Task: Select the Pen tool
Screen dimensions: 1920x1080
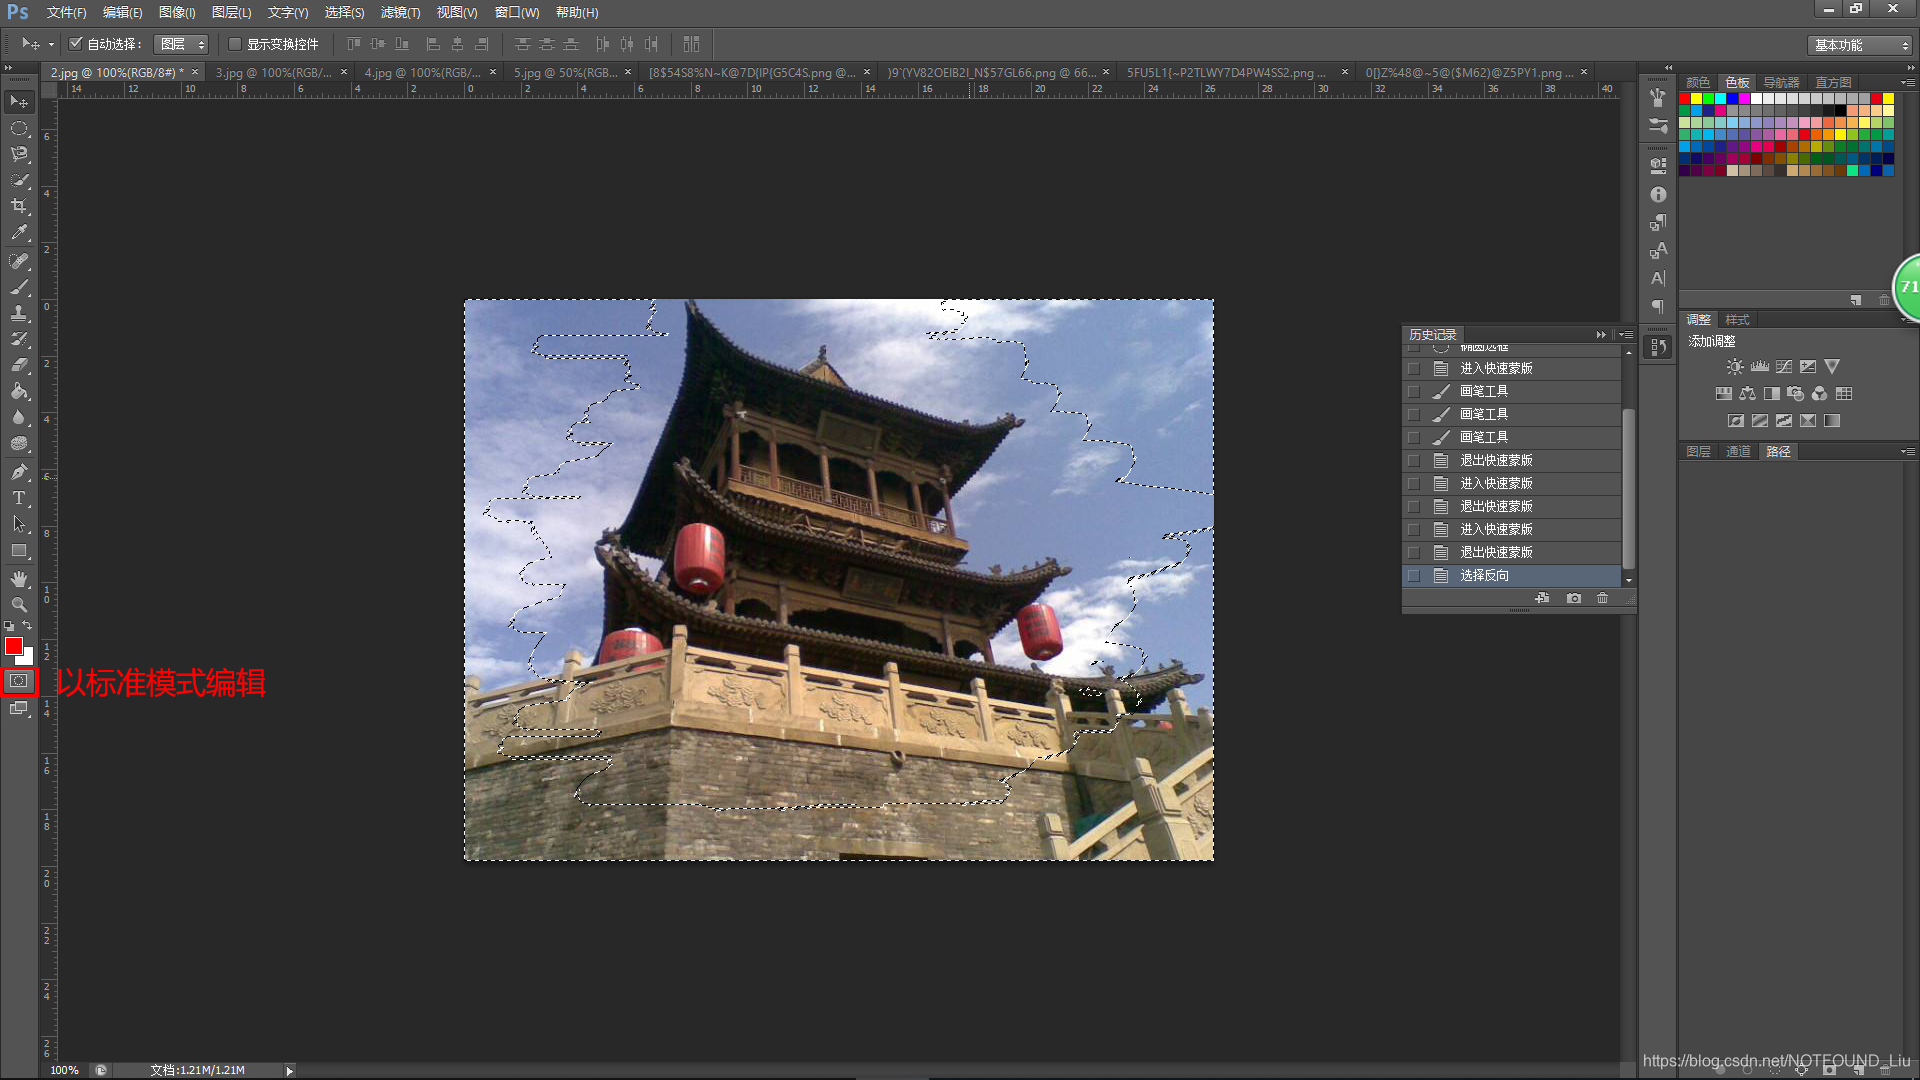Action: [x=19, y=472]
